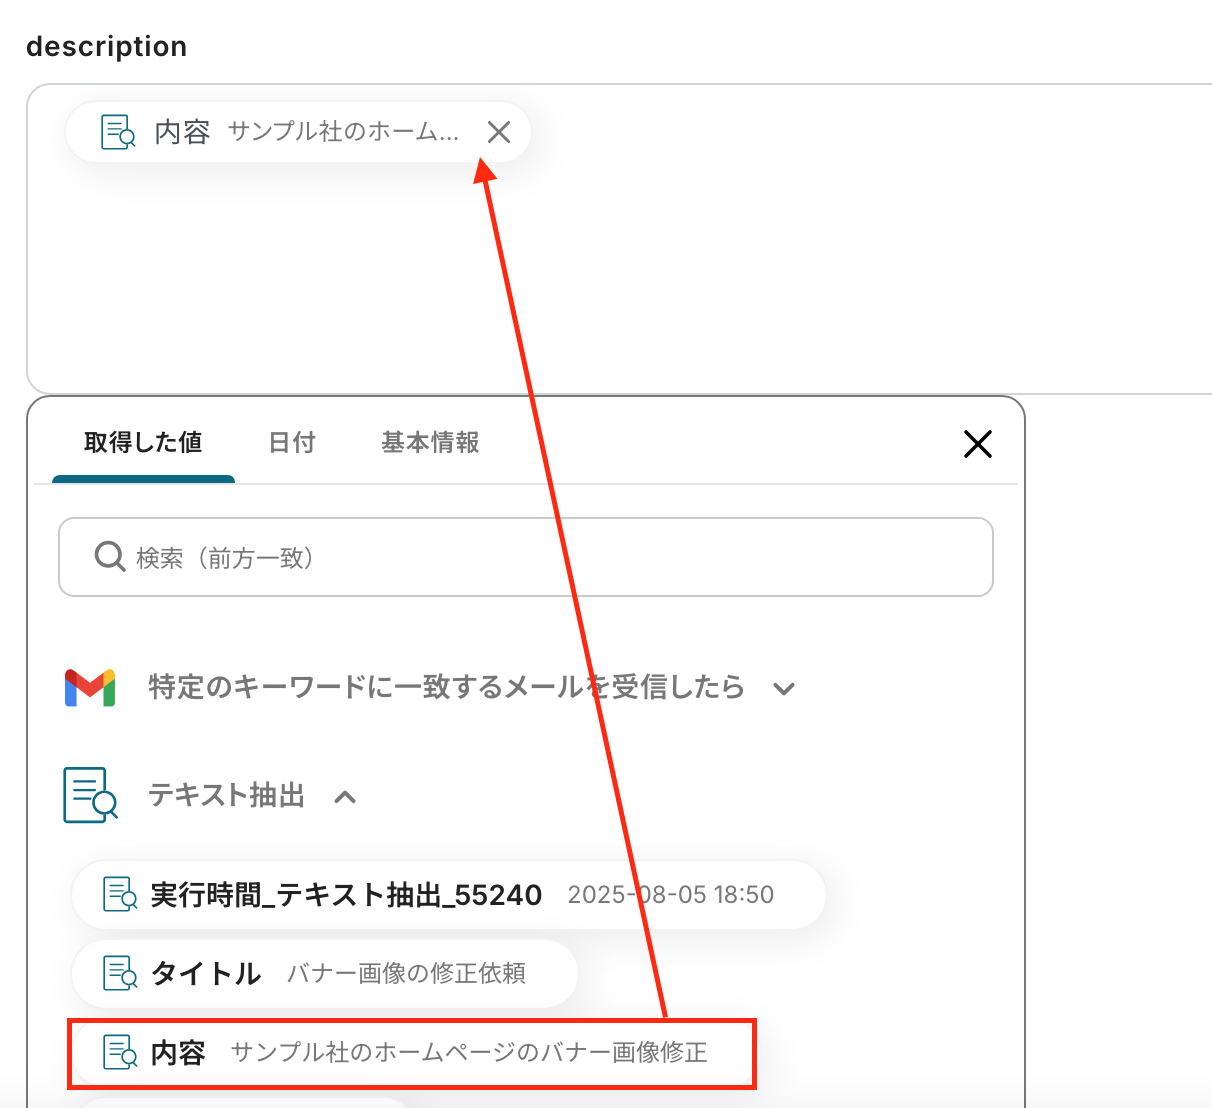Viewport: 1212px width, 1108px height.
Task: Open the 基本情報 tab
Action: pos(430,443)
